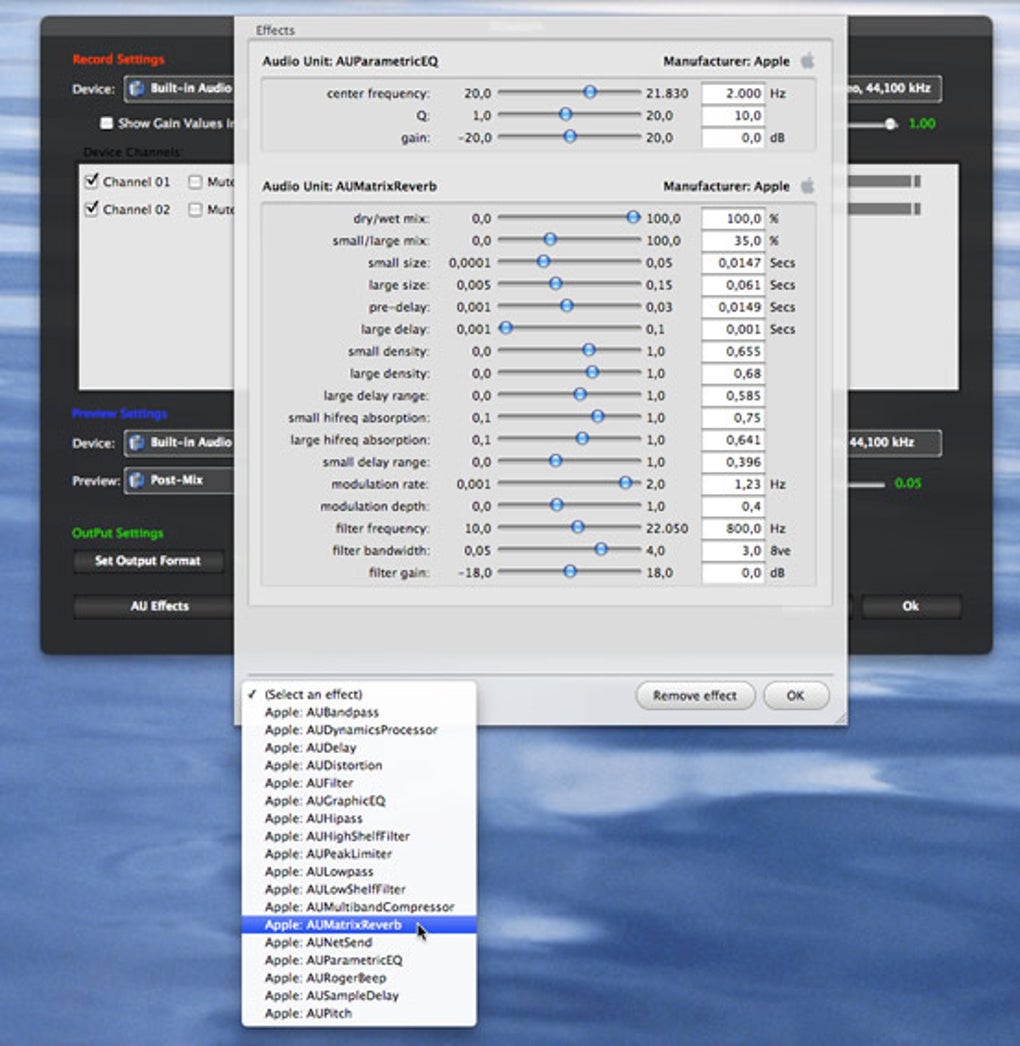Click audio icon in Record Device dropdown

[137, 88]
